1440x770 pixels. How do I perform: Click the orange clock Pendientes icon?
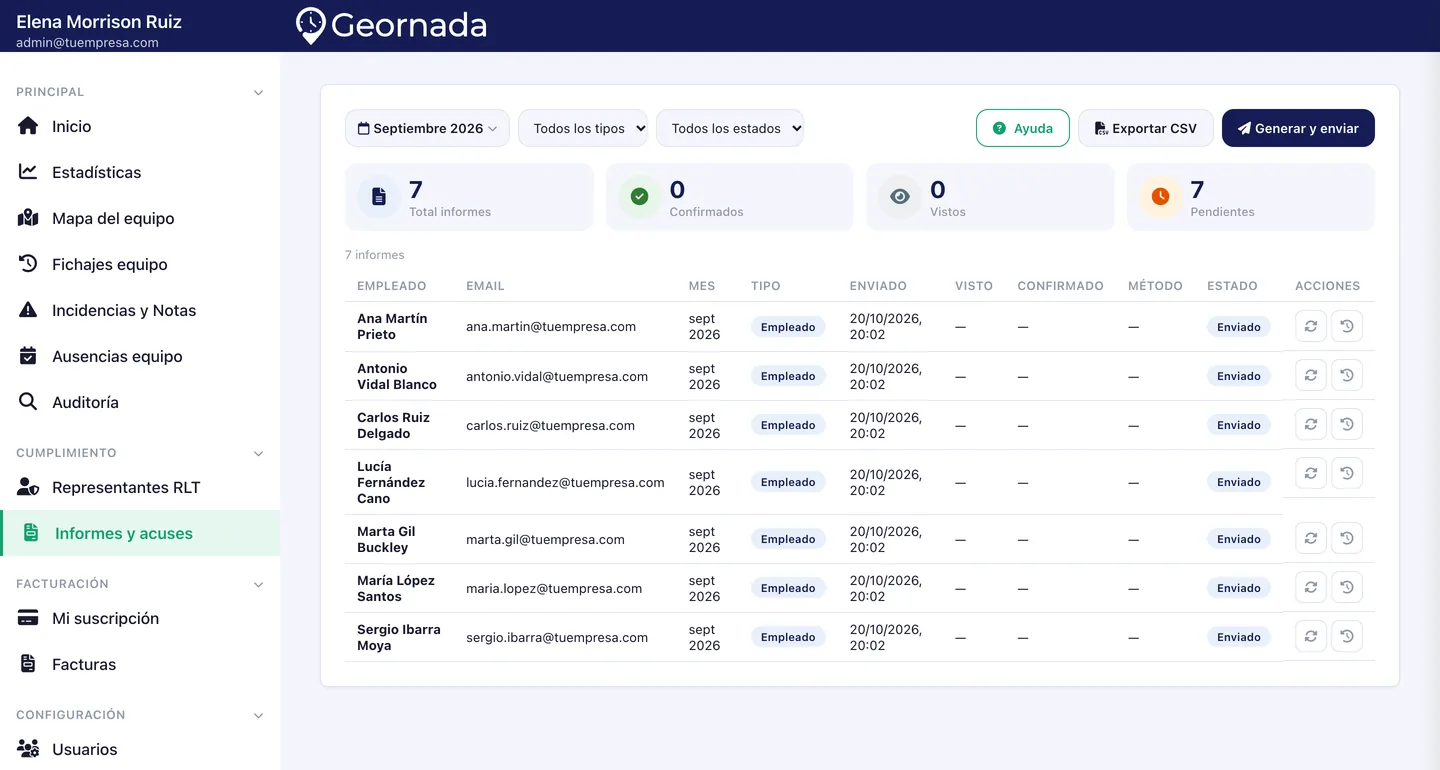point(1160,197)
